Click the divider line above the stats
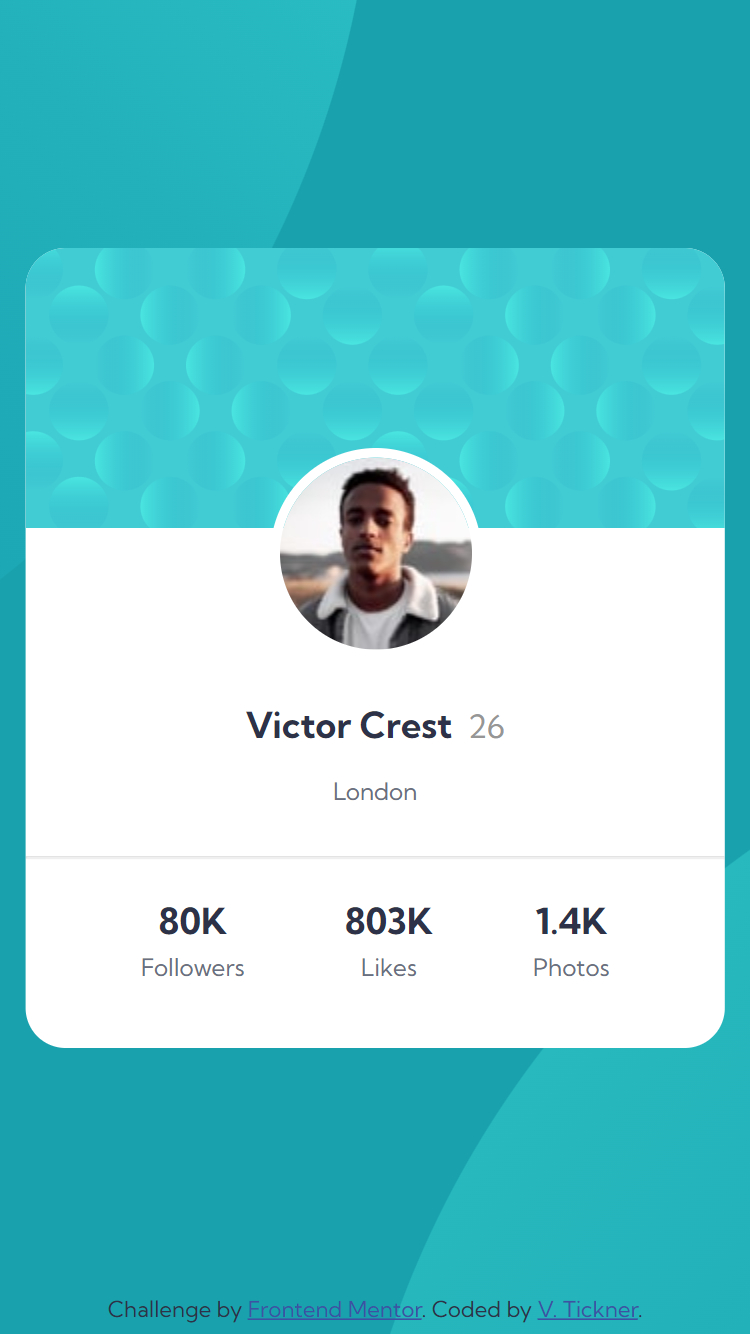This screenshot has height=1334, width=750. pos(375,857)
